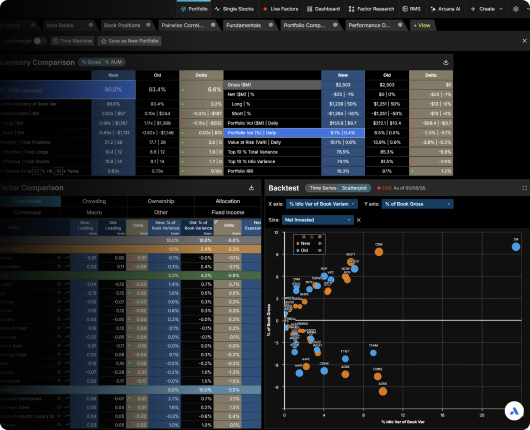Toggle visibility of New series in legend
Viewport: 530px width, 430px height.
pos(320,243)
